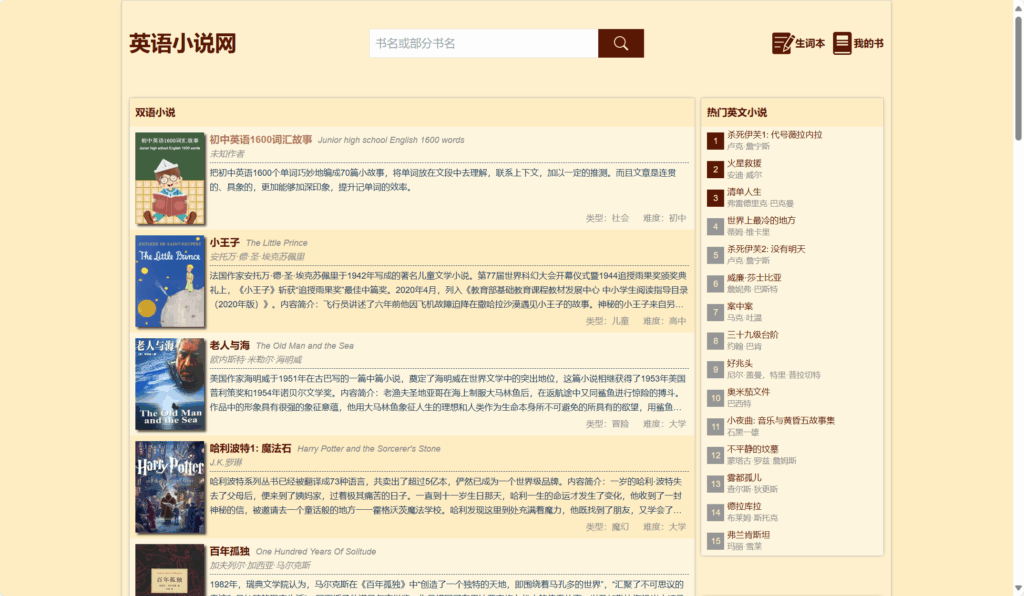Click the 双语小说 section heading

(155, 112)
